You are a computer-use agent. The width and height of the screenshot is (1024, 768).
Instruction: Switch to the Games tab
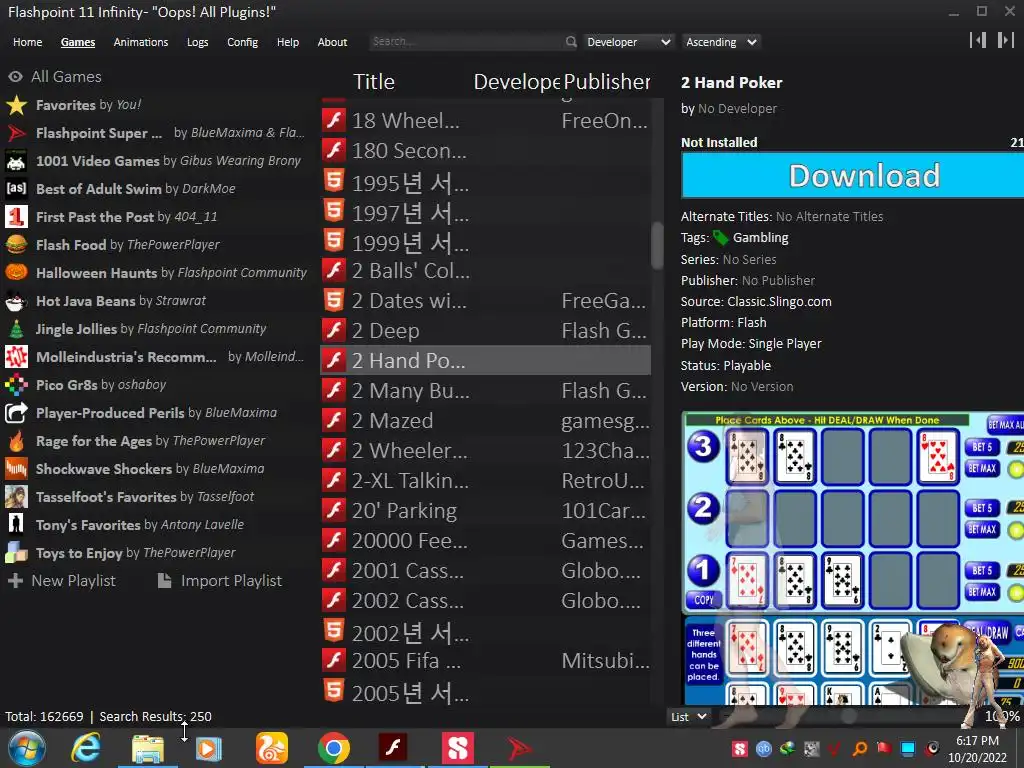[78, 42]
